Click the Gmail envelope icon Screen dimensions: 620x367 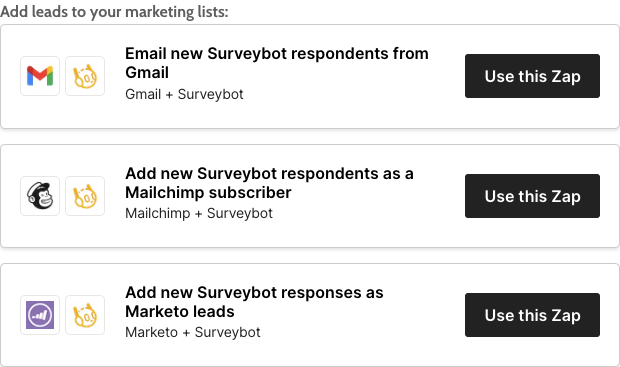pyautogui.click(x=40, y=76)
